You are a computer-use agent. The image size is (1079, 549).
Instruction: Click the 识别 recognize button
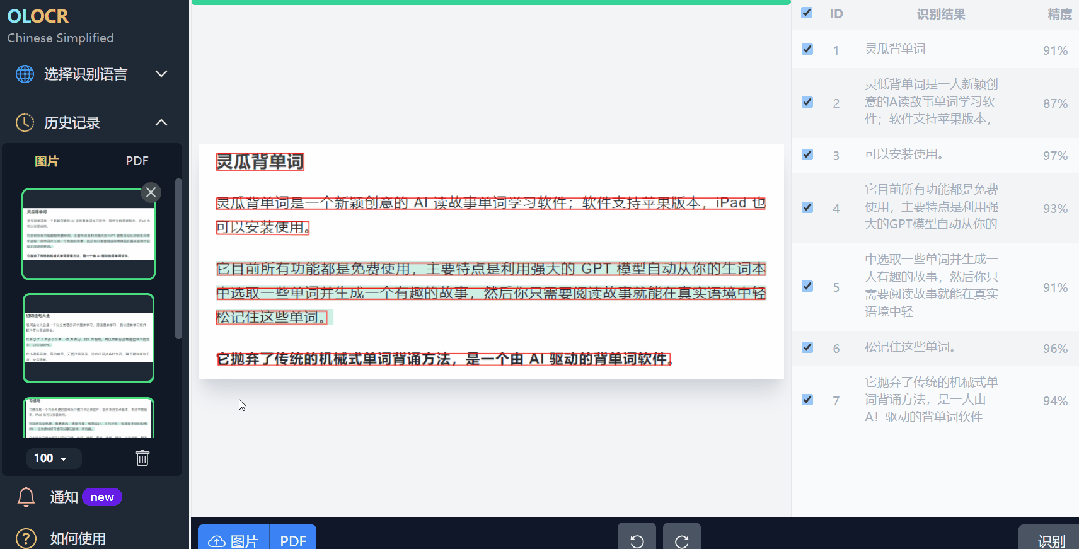click(1051, 539)
